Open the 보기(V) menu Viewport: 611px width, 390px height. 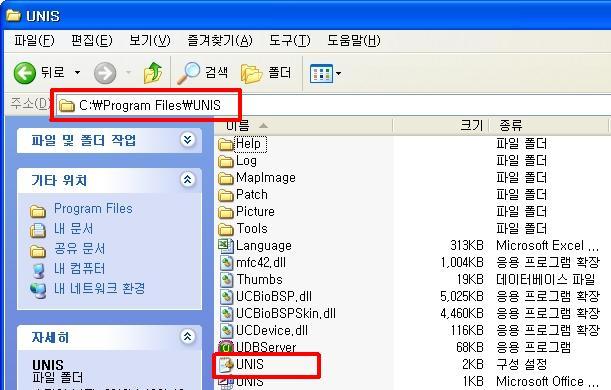[x=150, y=40]
